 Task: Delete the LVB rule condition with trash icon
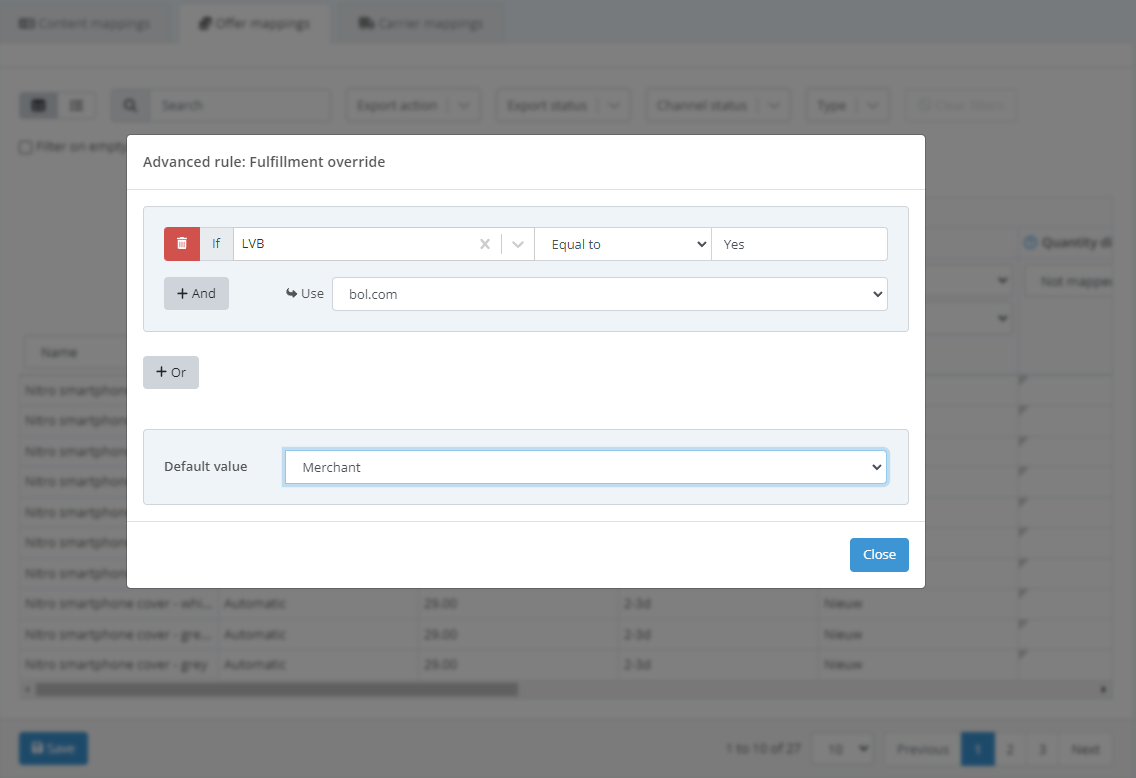(182, 244)
